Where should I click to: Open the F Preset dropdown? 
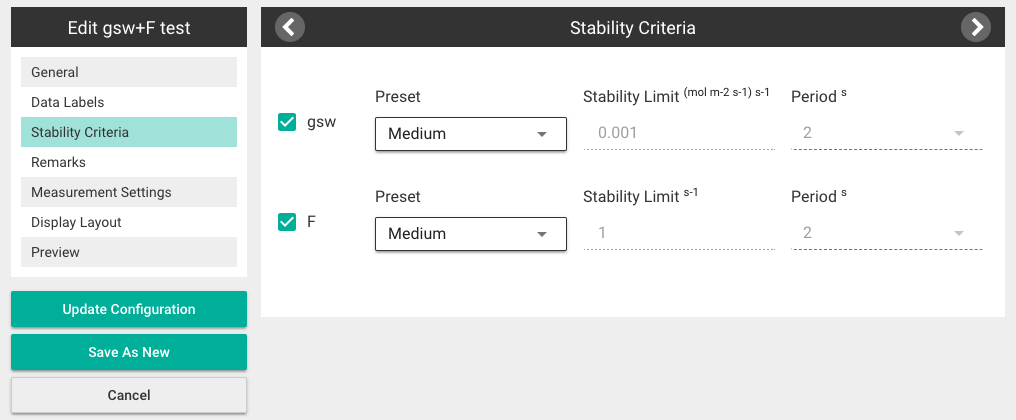click(471, 234)
